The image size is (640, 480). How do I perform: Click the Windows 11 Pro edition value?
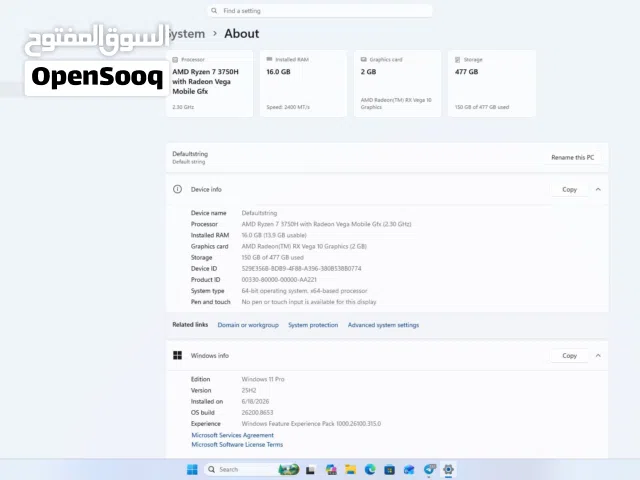click(263, 379)
